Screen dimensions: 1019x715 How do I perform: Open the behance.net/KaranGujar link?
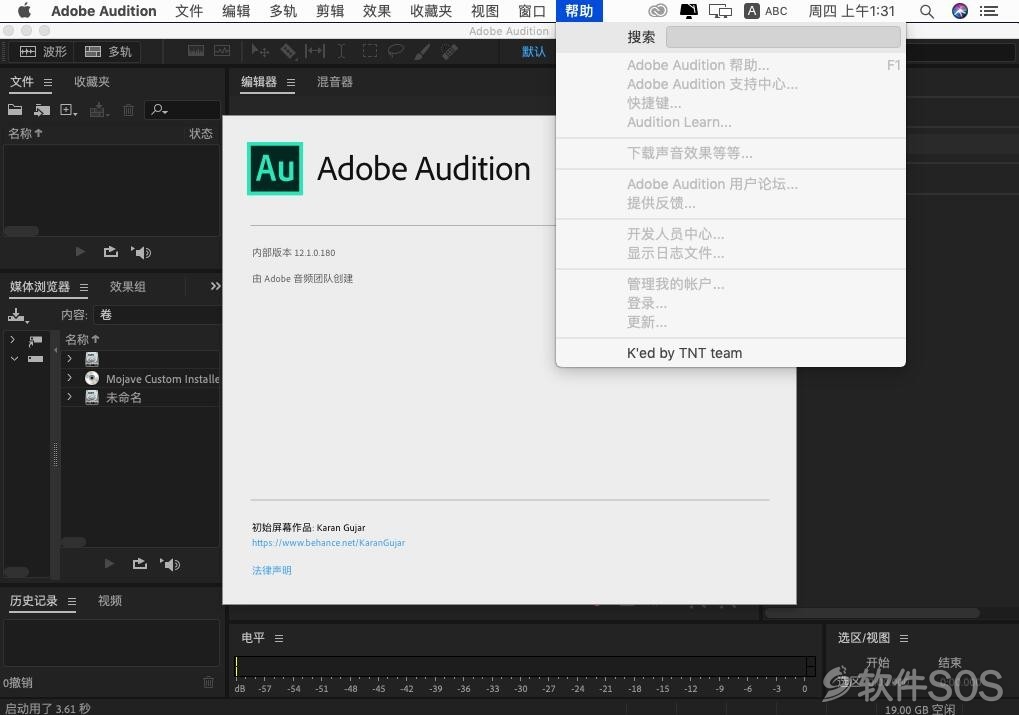328,543
